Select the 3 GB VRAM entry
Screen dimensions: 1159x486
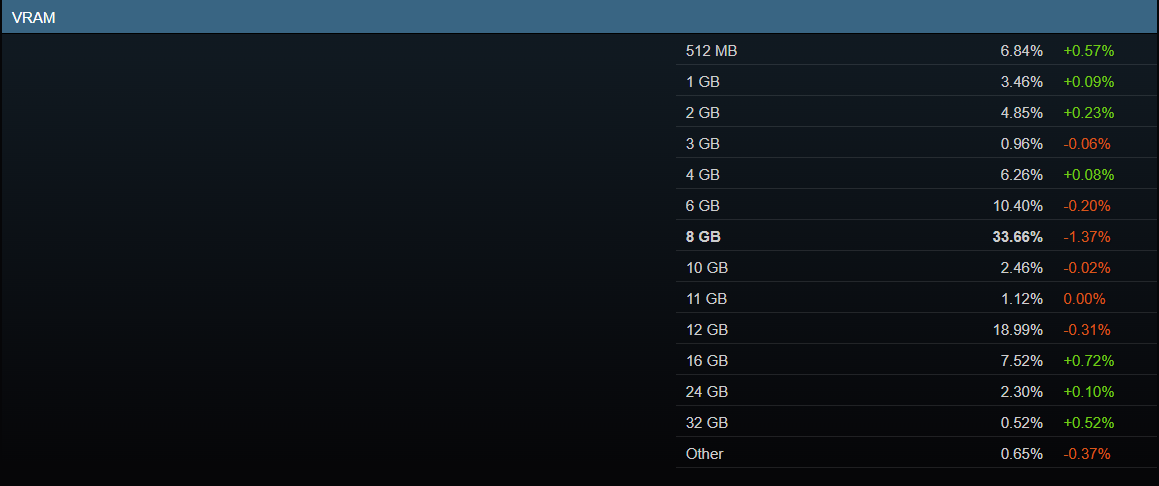703,143
